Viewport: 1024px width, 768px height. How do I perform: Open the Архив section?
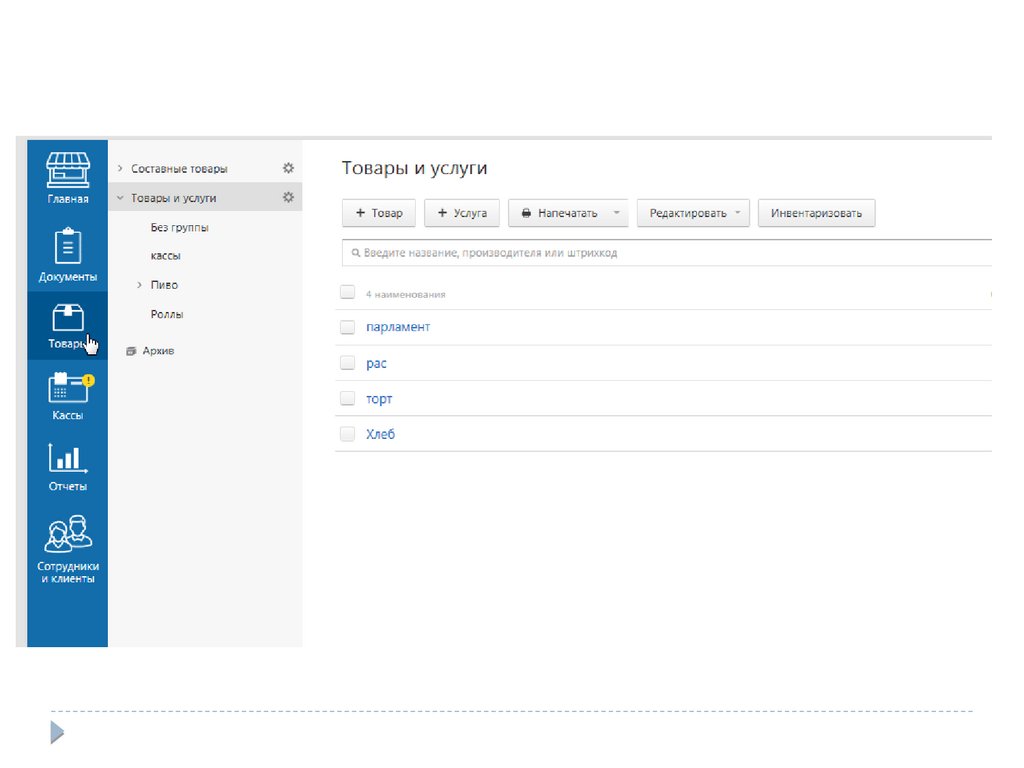(x=158, y=351)
